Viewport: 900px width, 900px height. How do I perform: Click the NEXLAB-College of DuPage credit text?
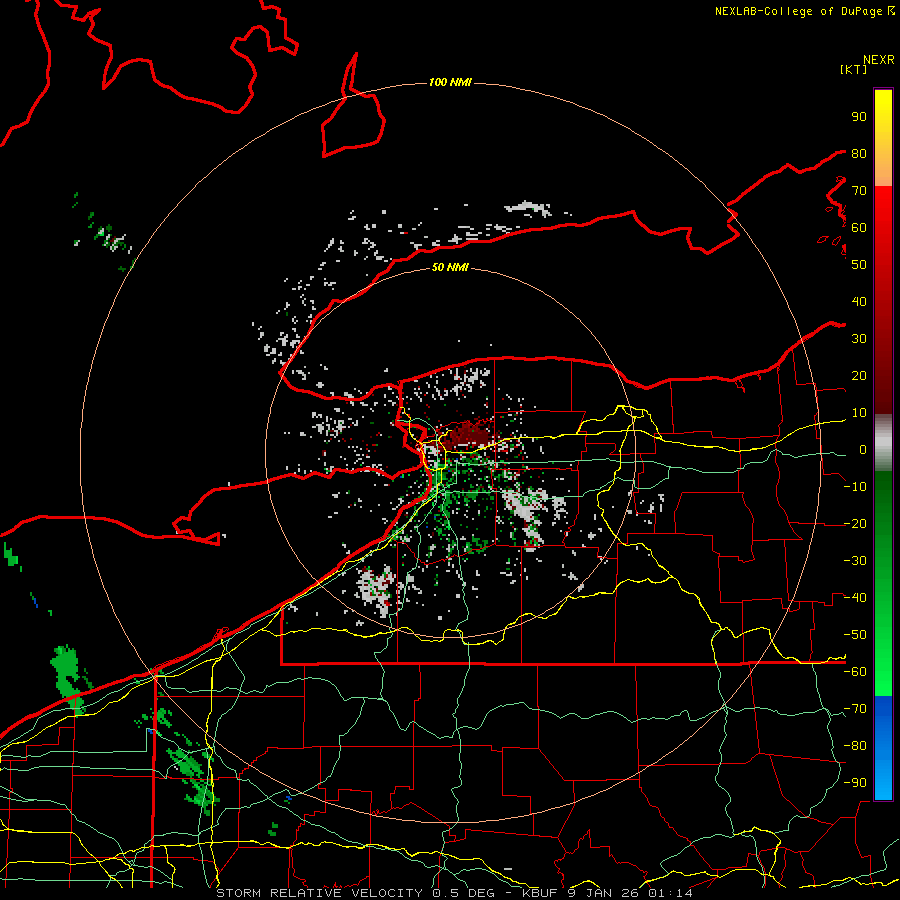804,11
